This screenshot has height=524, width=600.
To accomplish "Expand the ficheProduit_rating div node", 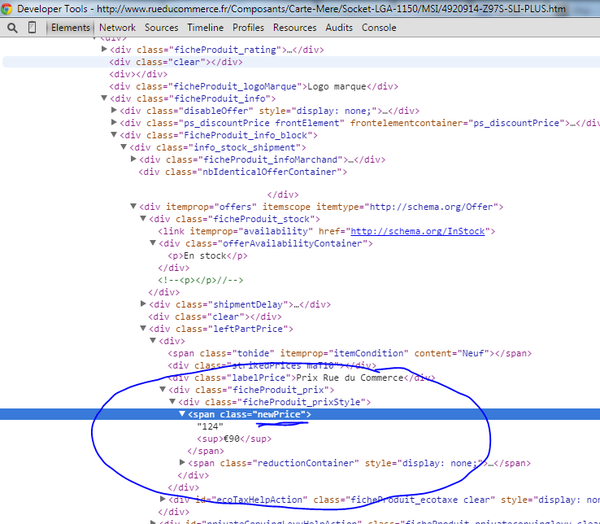I will 104,49.
